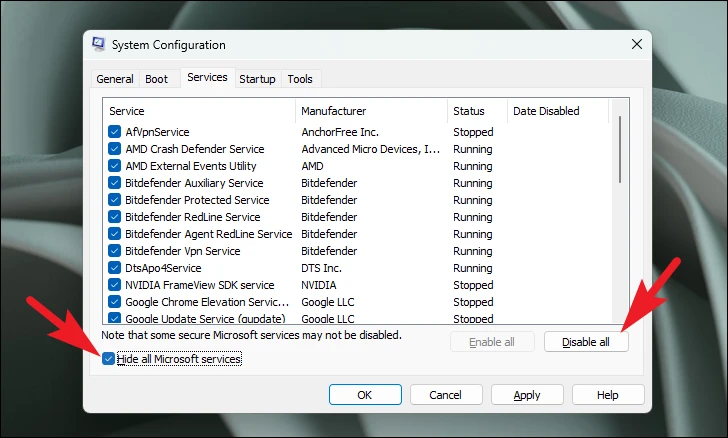Uncheck the DtsApo4Service checkbox
The height and width of the screenshot is (438, 728).
click(114, 268)
